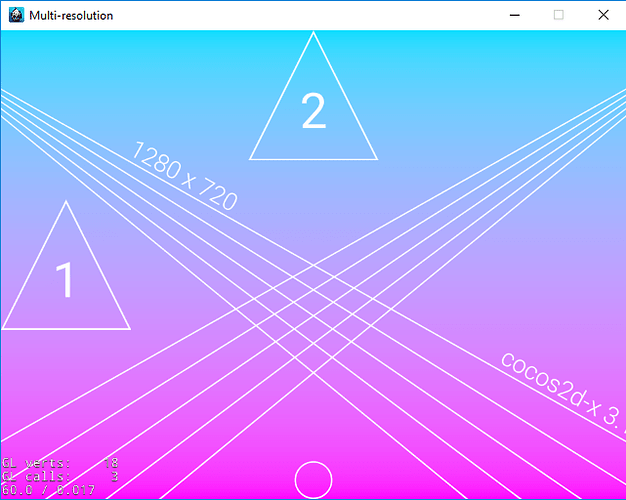Minimize the Multi-resolution window
The width and height of the screenshot is (626, 500).
pyautogui.click(x=515, y=15)
